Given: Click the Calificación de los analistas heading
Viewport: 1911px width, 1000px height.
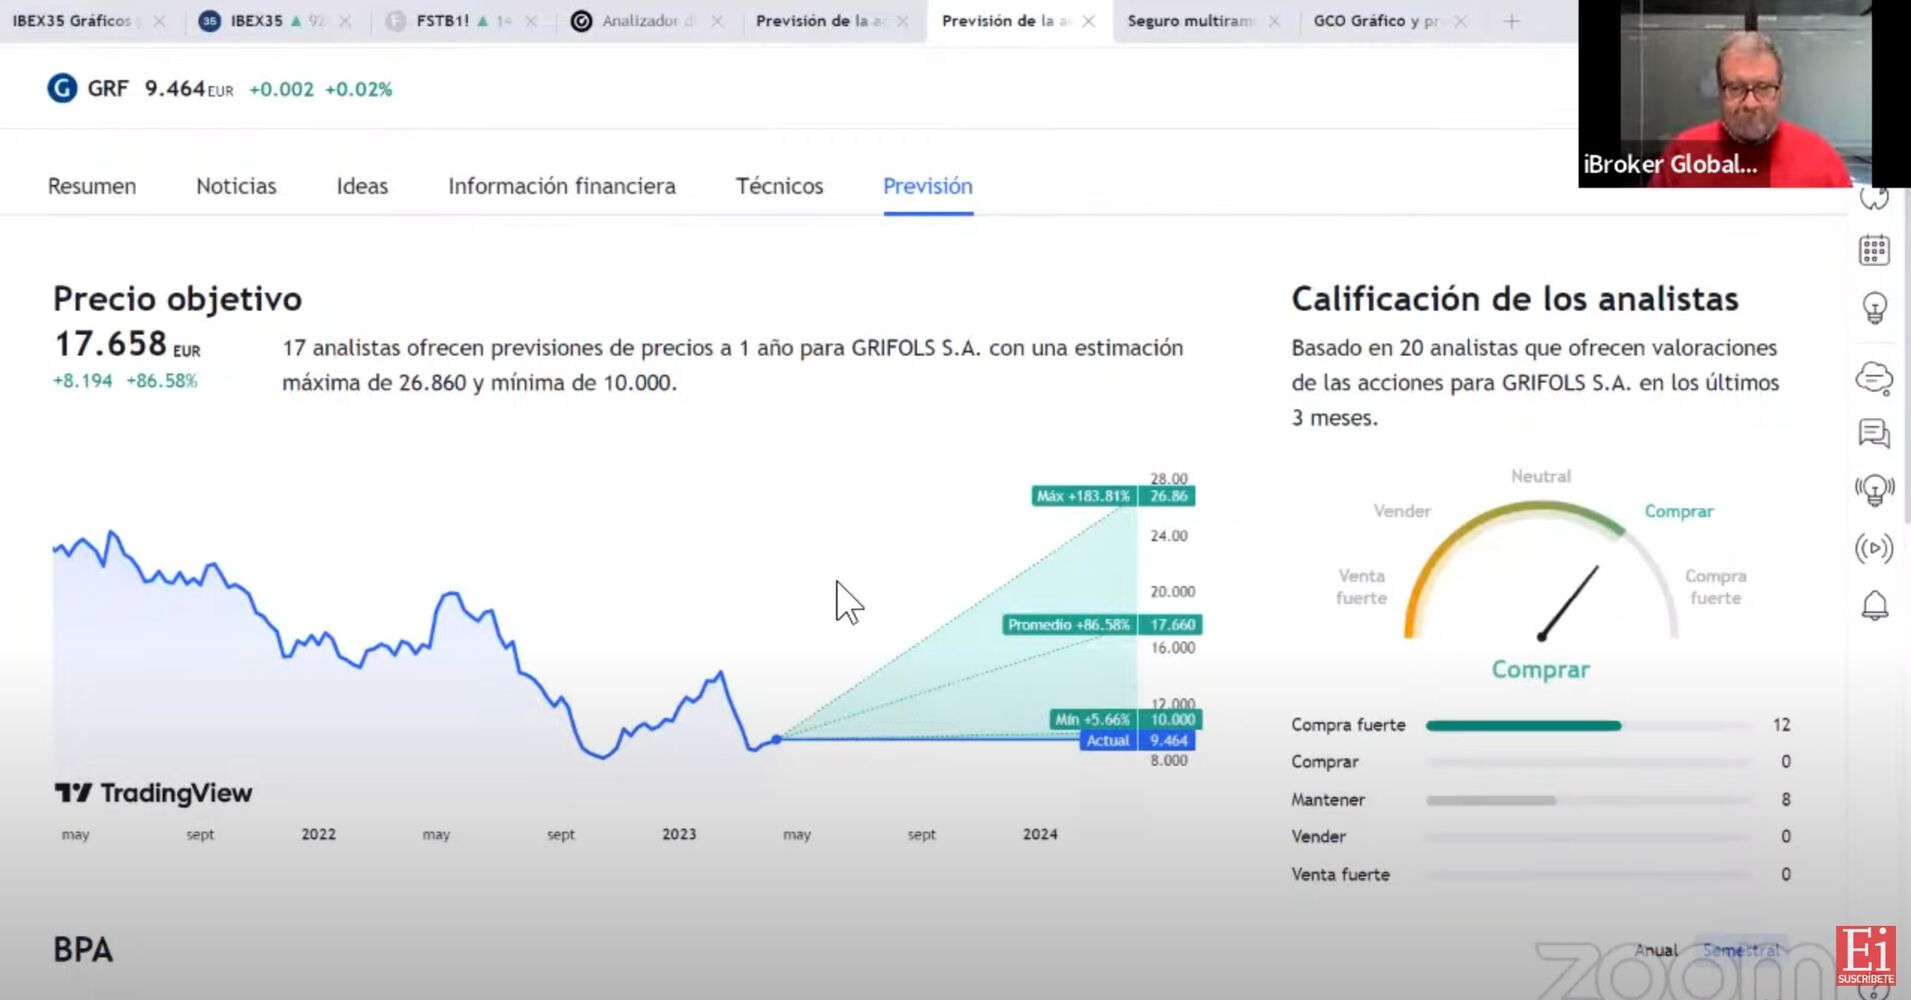Looking at the screenshot, I should 1515,299.
